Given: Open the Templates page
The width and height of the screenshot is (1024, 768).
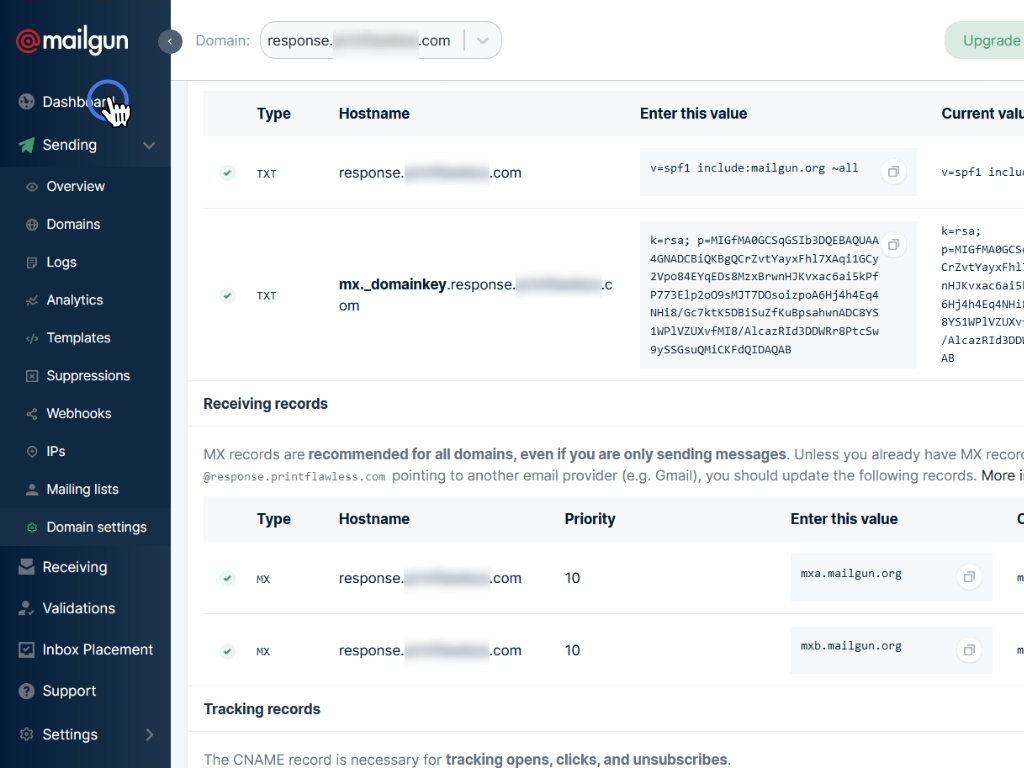Looking at the screenshot, I should (78, 338).
